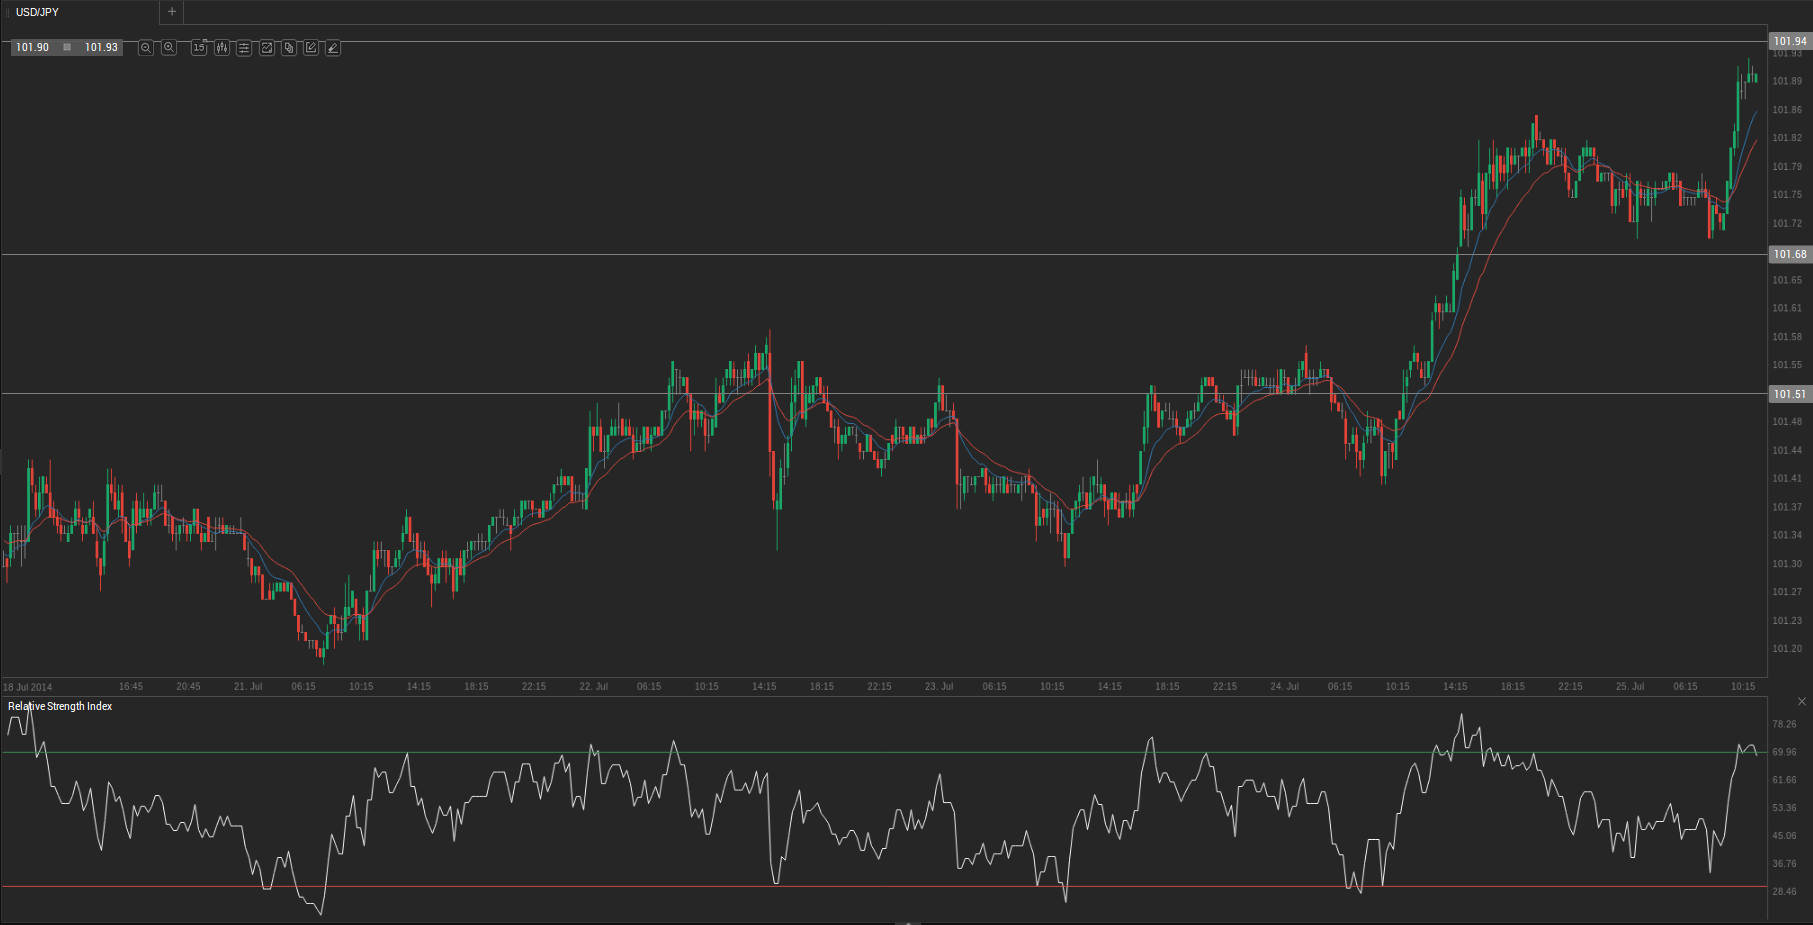
Task: Select the highlighter drawing tool icon
Action: 333,48
